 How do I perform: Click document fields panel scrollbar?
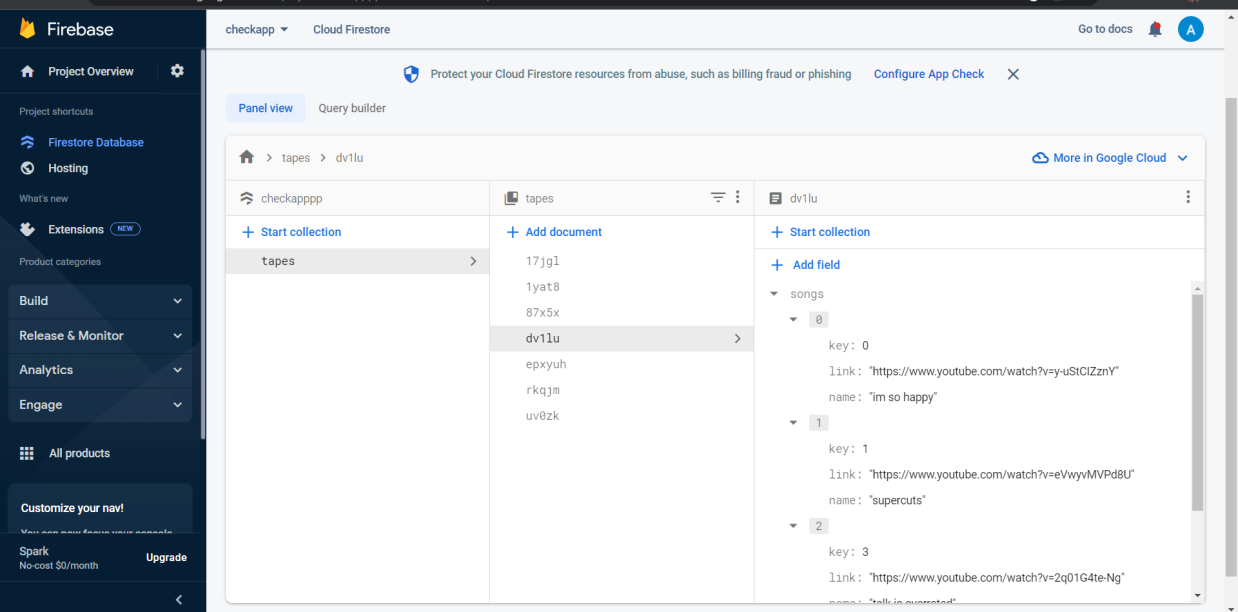1197,403
